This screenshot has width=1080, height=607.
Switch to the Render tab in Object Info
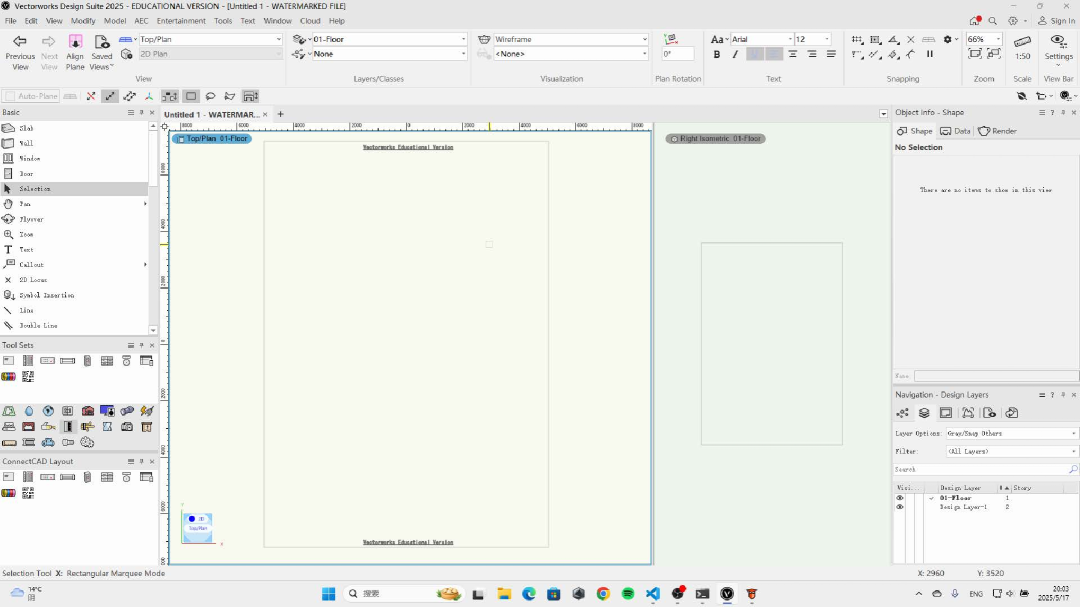point(997,131)
